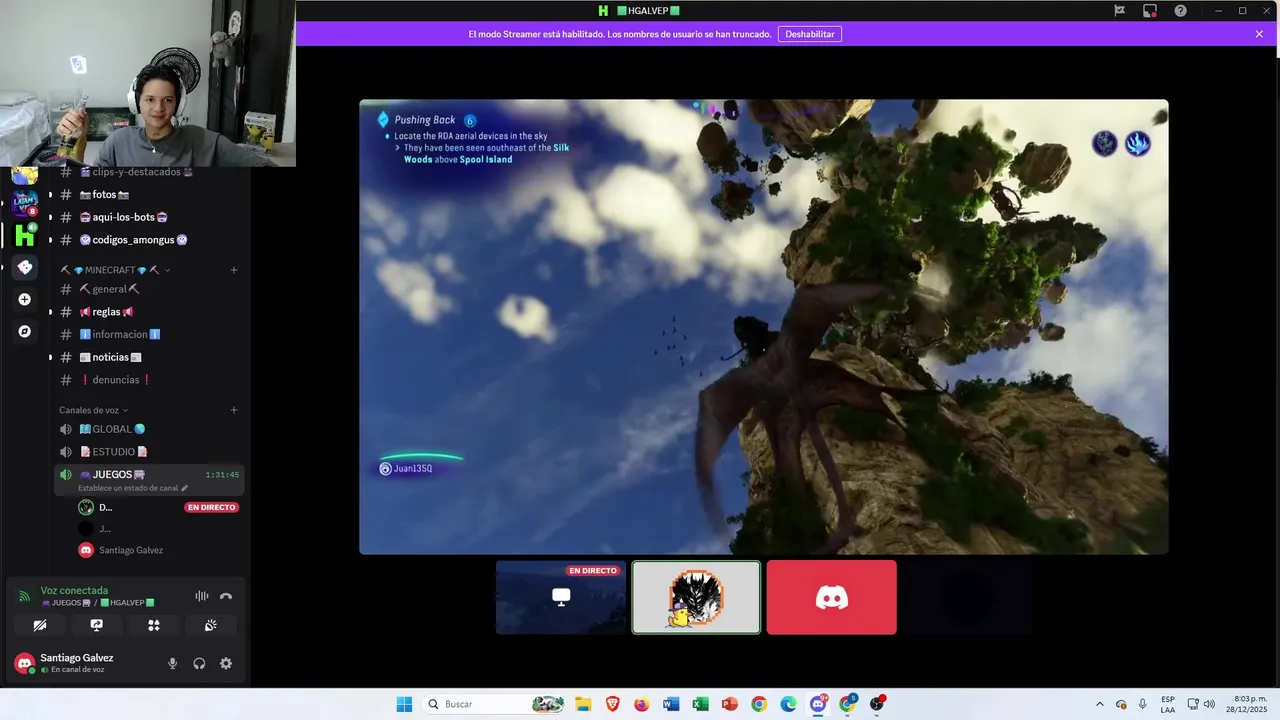Screen dimensions: 1280x720
Task: Collapse the MINECRAFT category
Action: coord(115,270)
